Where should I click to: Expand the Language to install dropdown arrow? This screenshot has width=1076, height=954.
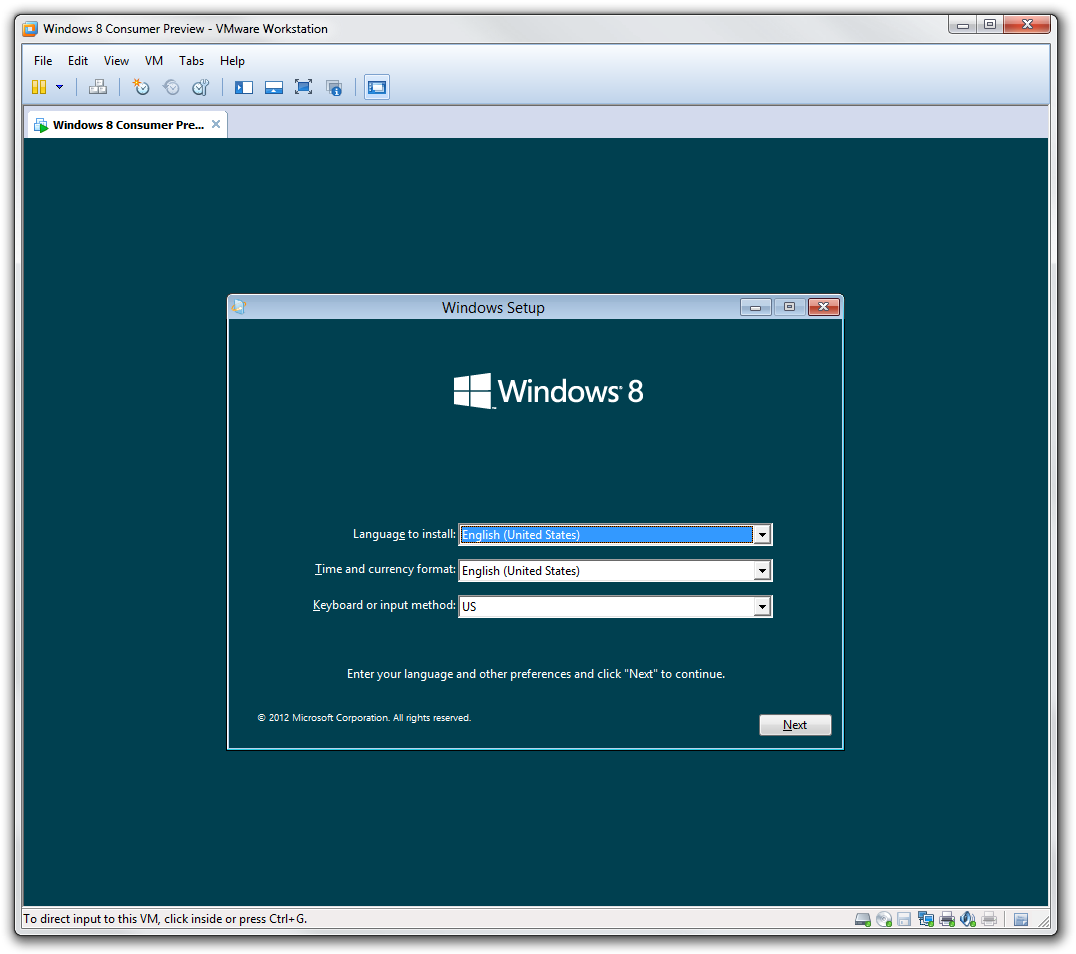click(762, 535)
